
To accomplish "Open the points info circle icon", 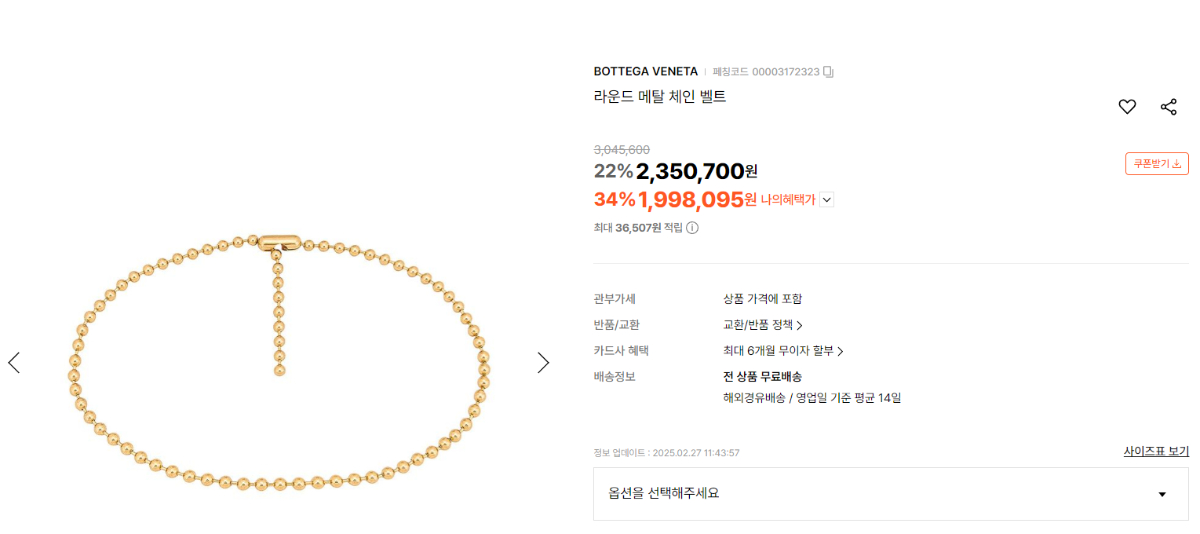I will [692, 228].
